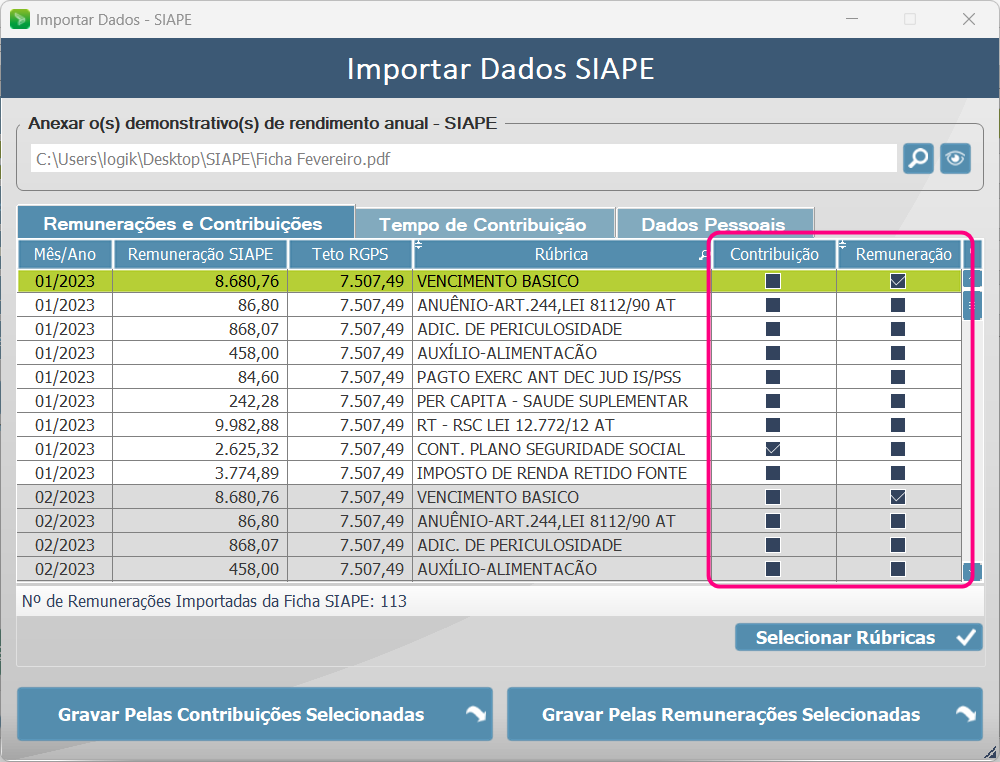Select the 3.774,89 remuneration cell
Image resolution: width=1000 pixels, height=762 pixels.
[x=200, y=473]
